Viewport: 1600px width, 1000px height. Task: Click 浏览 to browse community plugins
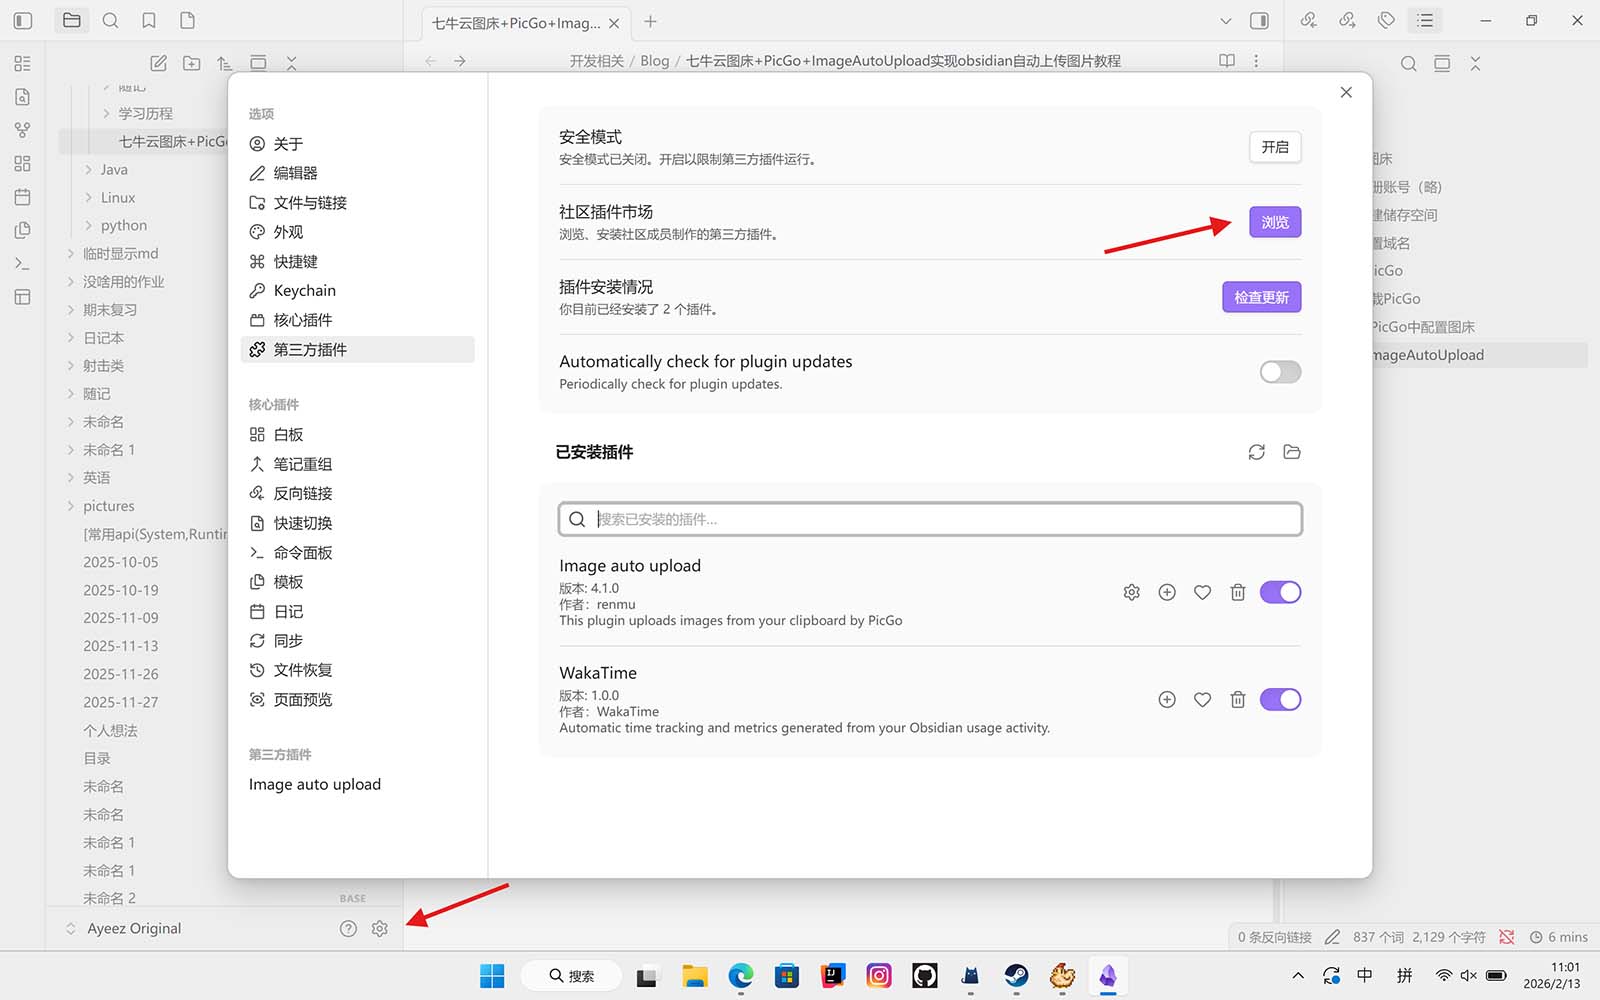[1274, 222]
